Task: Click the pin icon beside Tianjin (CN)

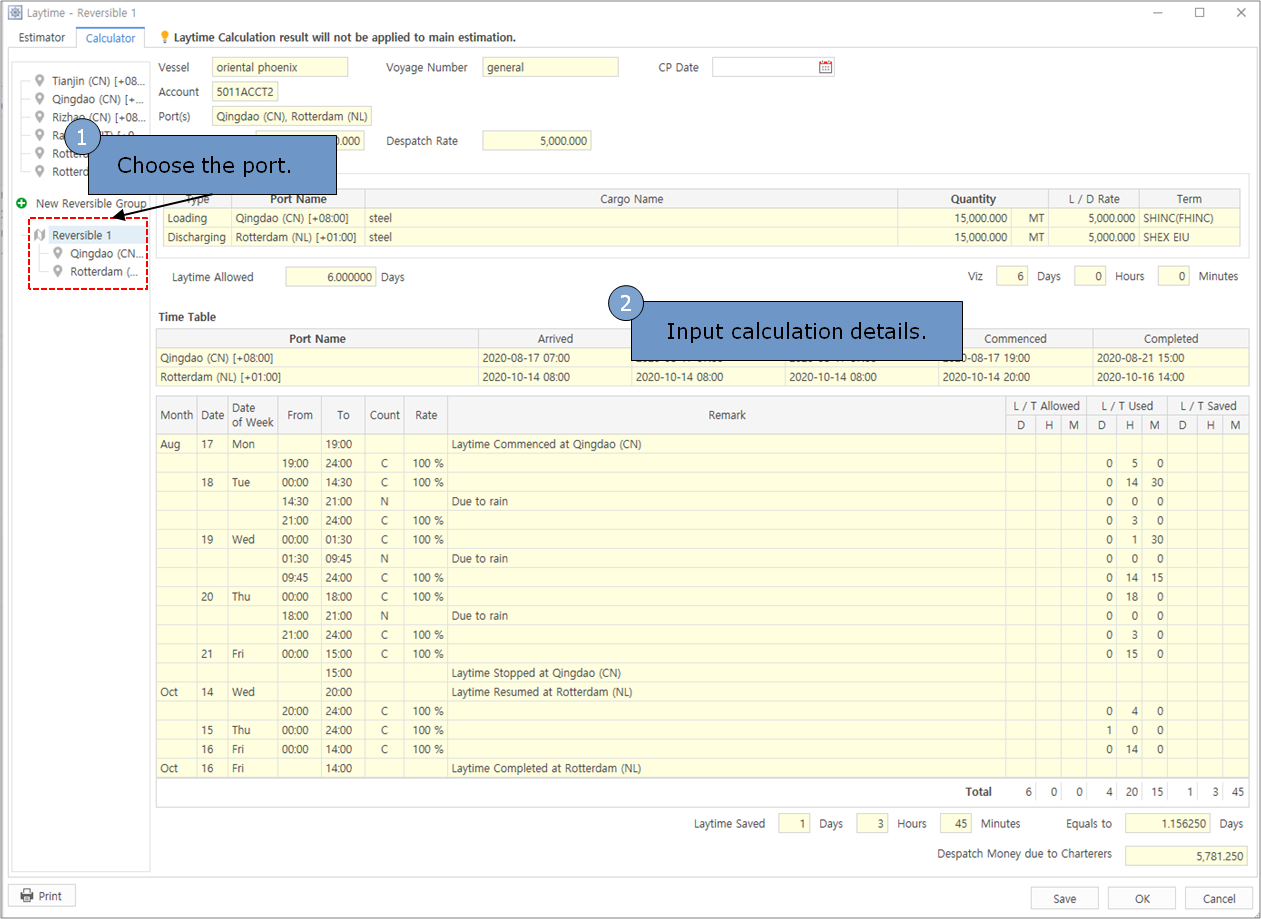Action: pos(39,80)
